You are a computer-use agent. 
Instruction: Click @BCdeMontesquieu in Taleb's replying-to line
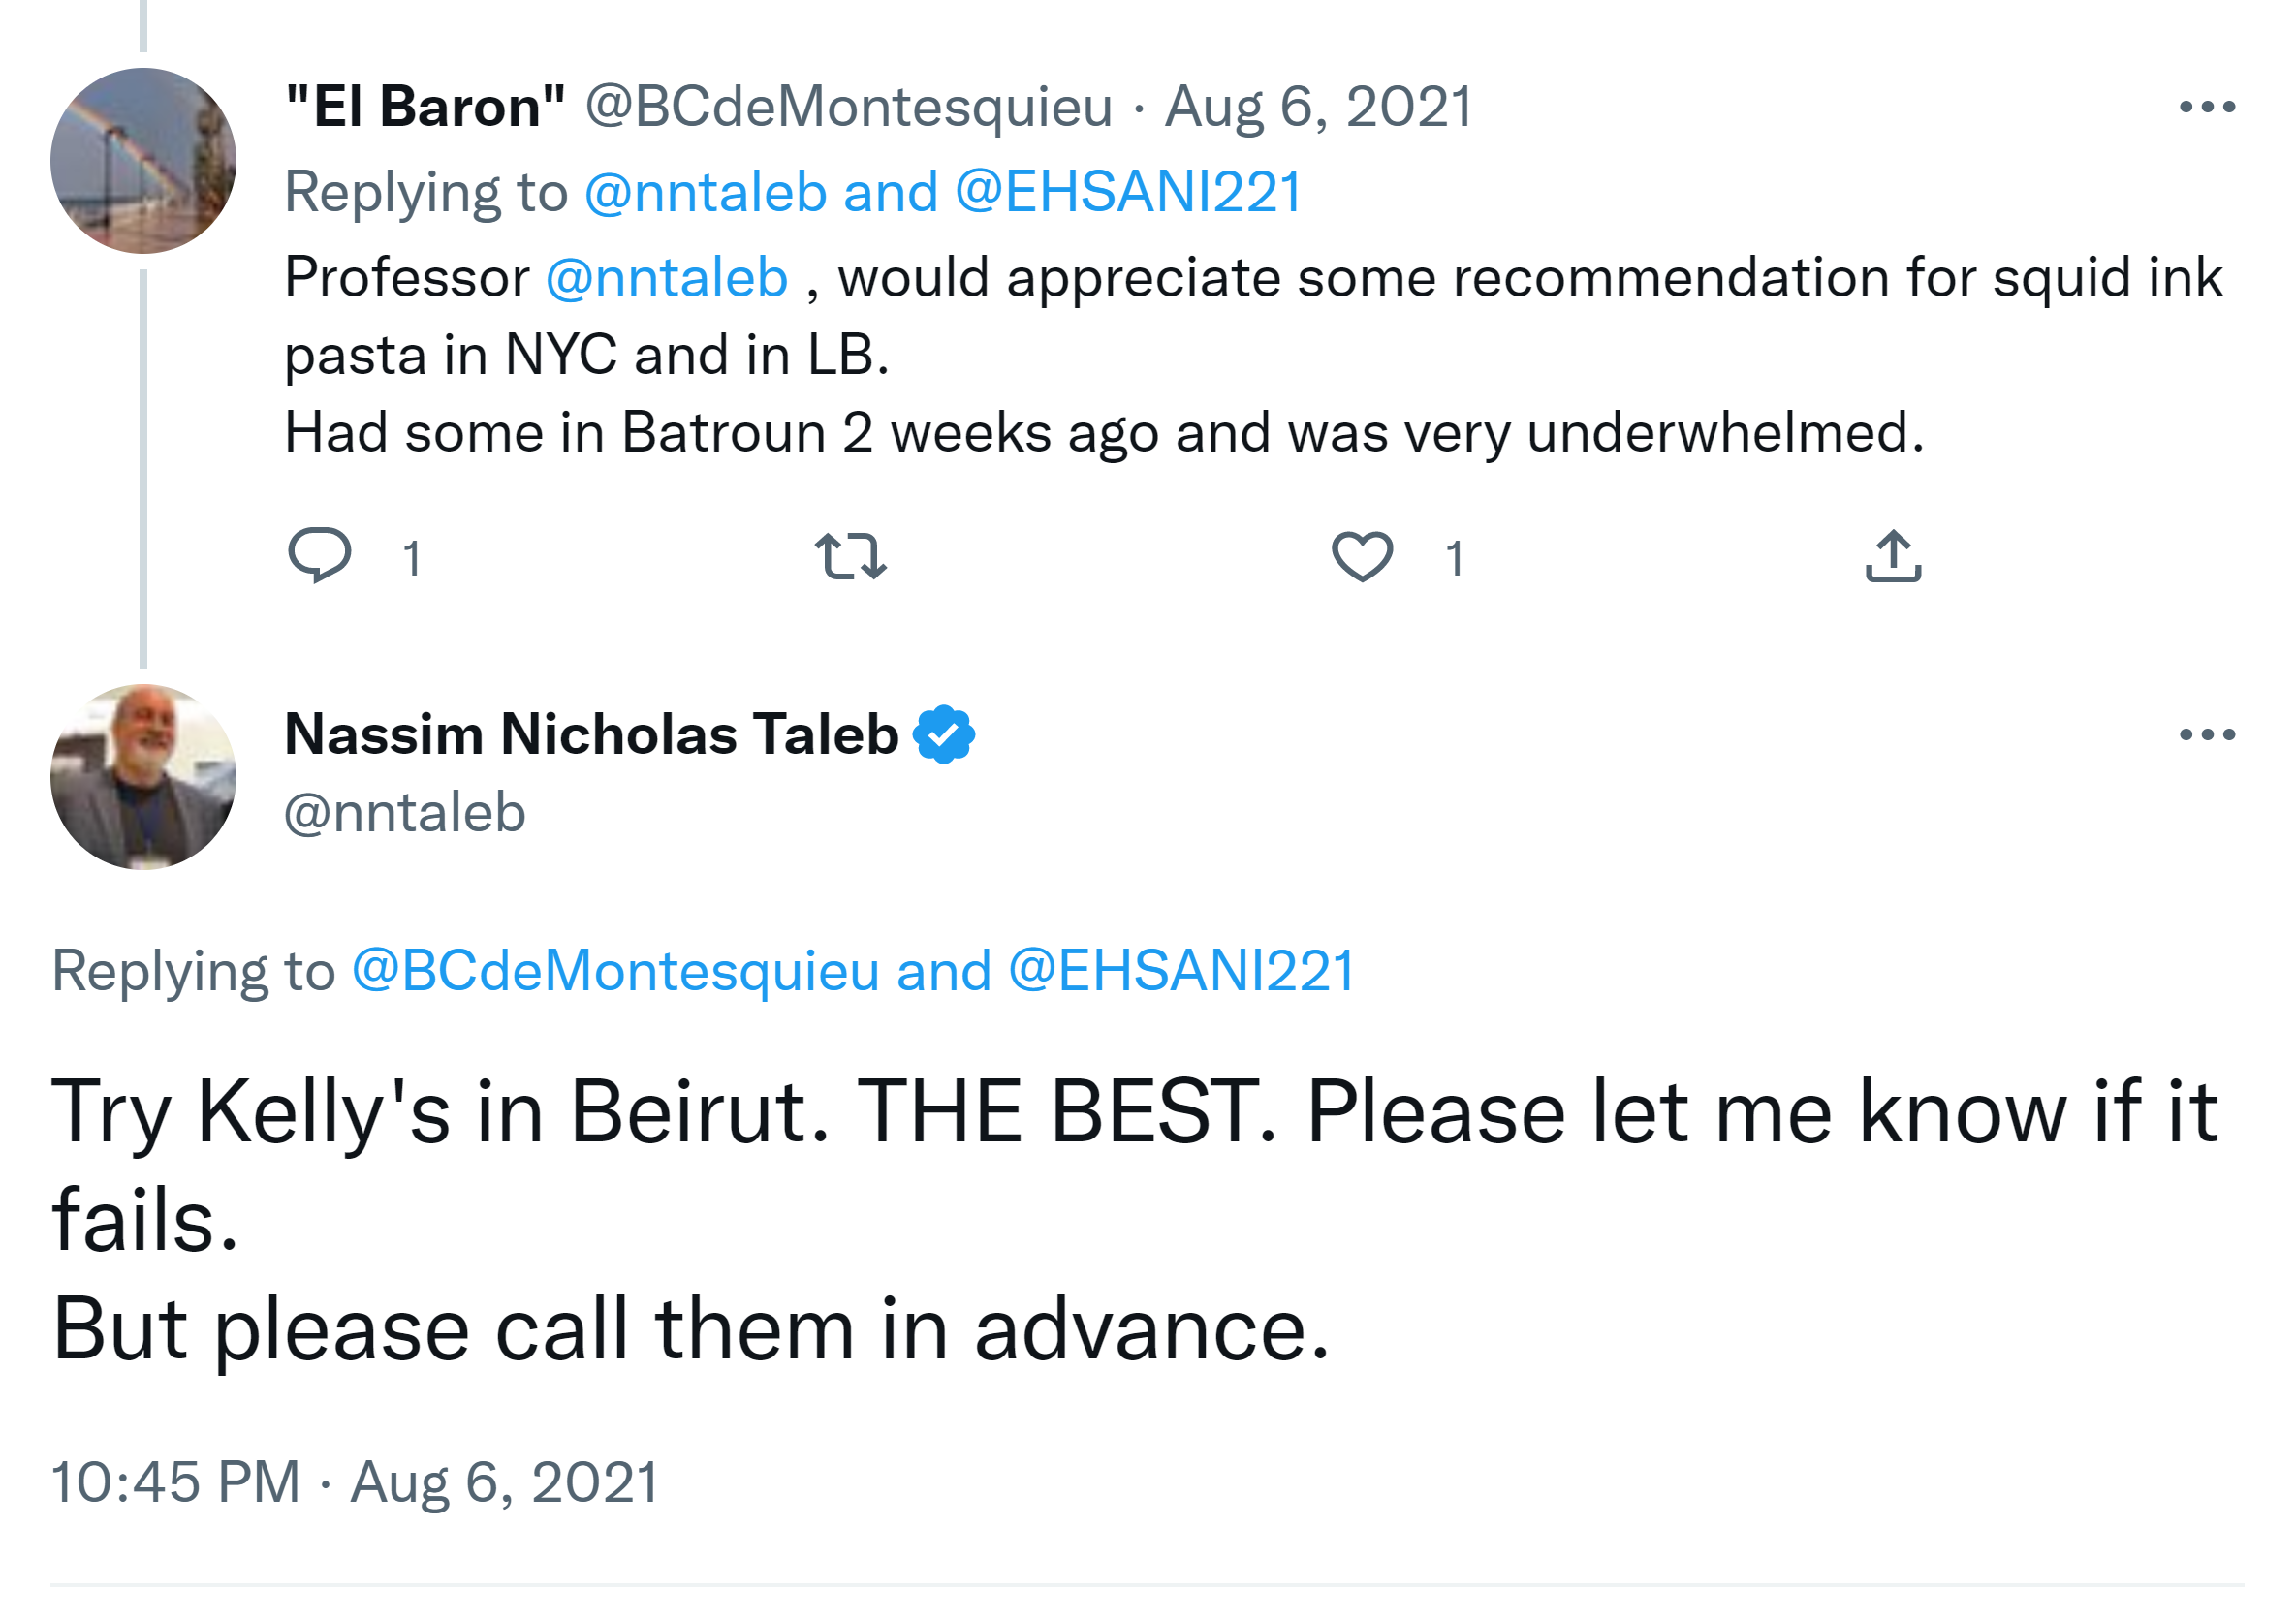click(615, 971)
